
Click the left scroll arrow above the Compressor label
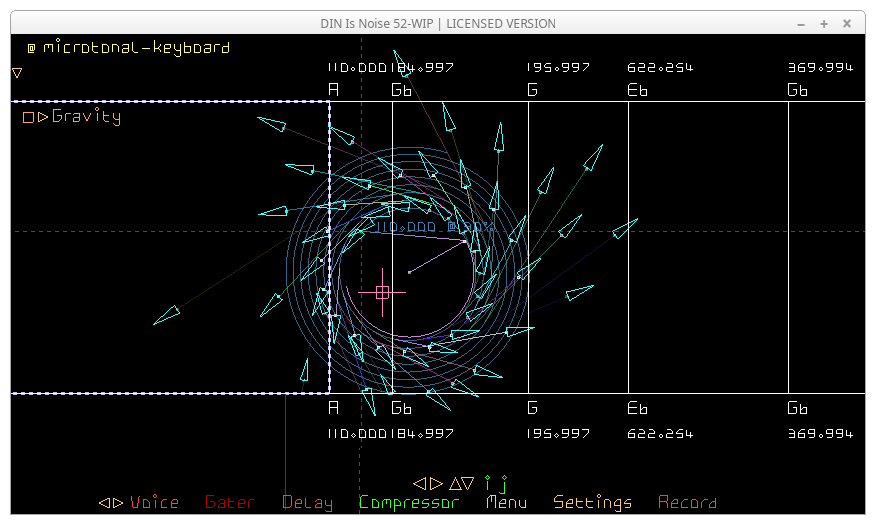click(420, 483)
